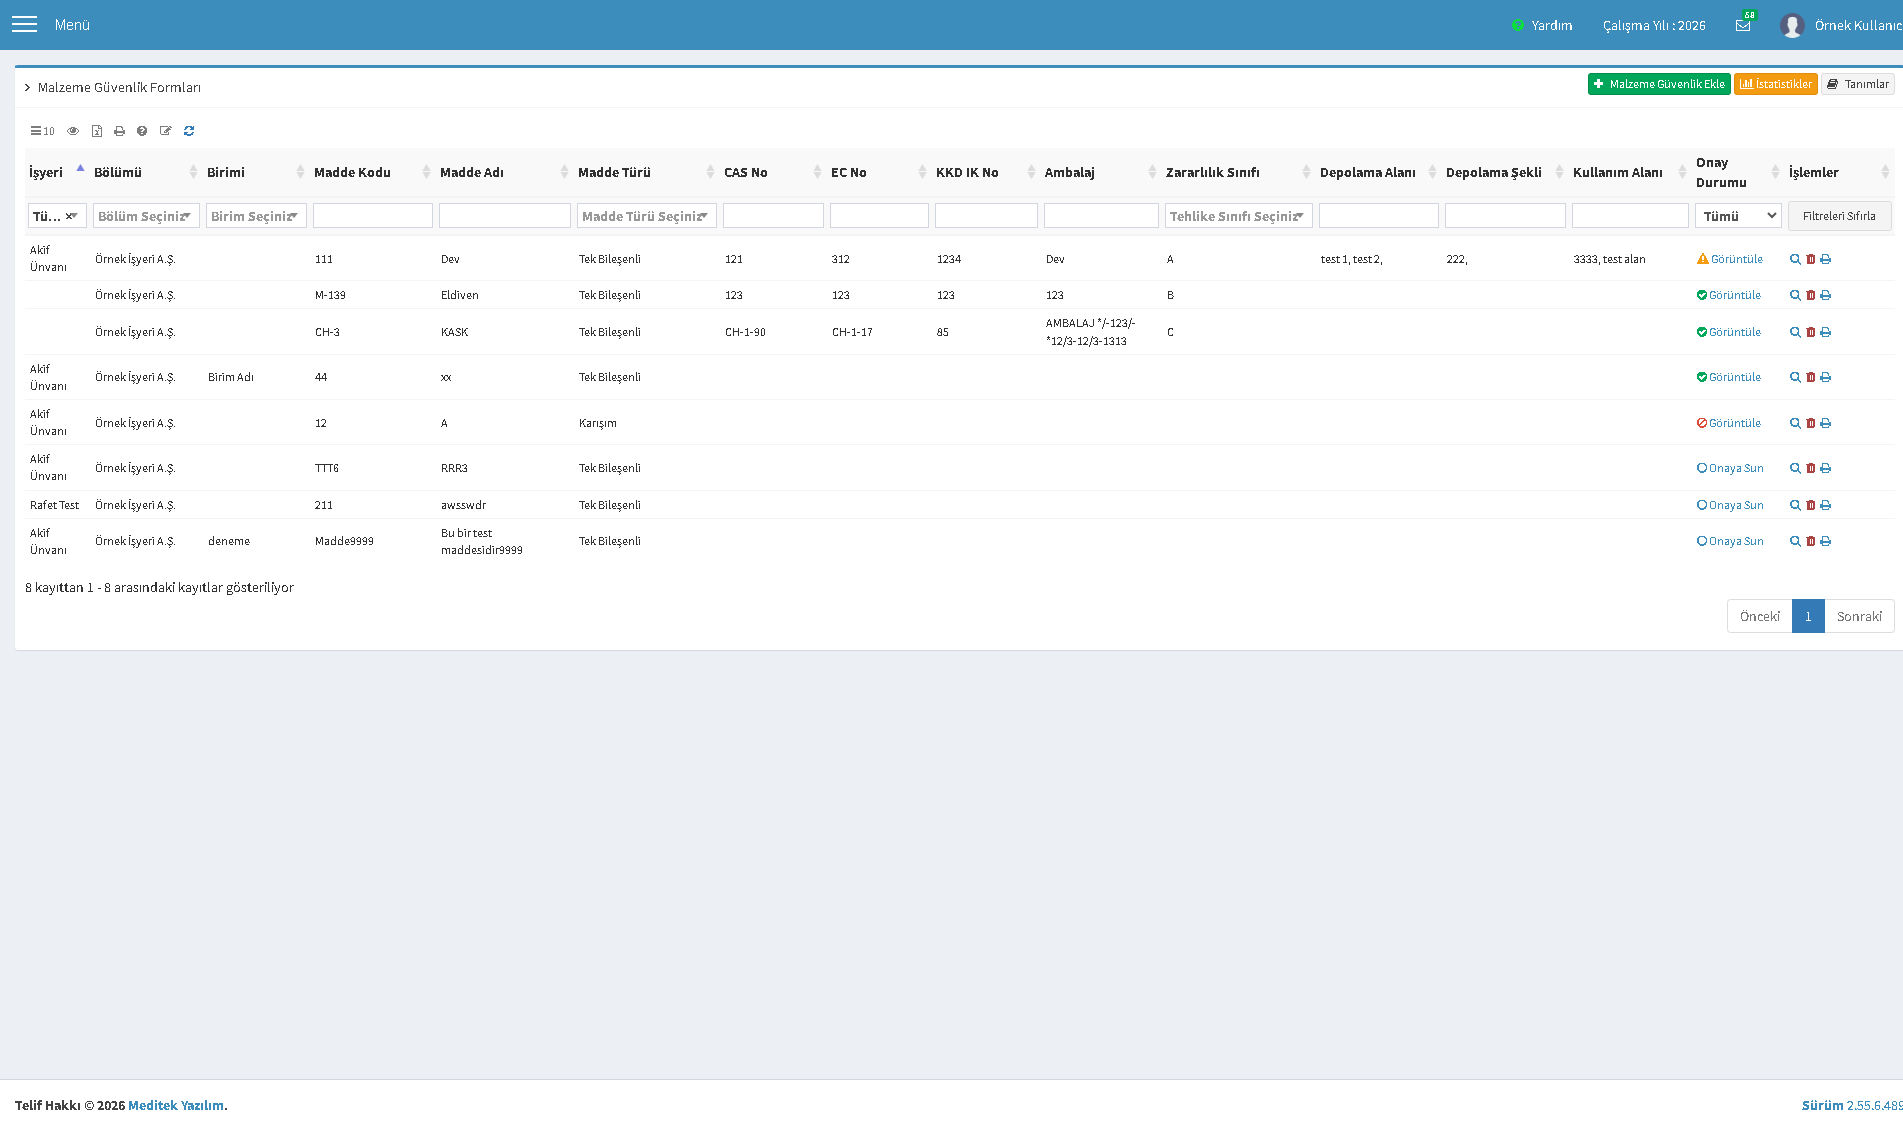Delete the Eldiven row using trash icon

1810,295
